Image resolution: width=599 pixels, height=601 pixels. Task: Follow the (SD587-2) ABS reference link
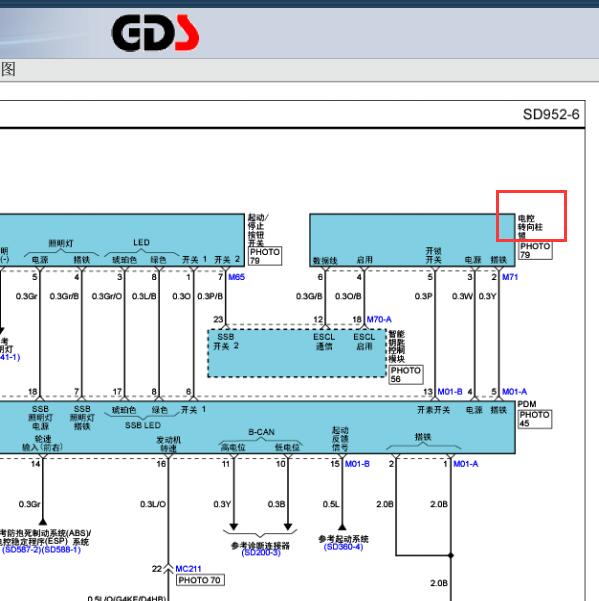point(21,550)
